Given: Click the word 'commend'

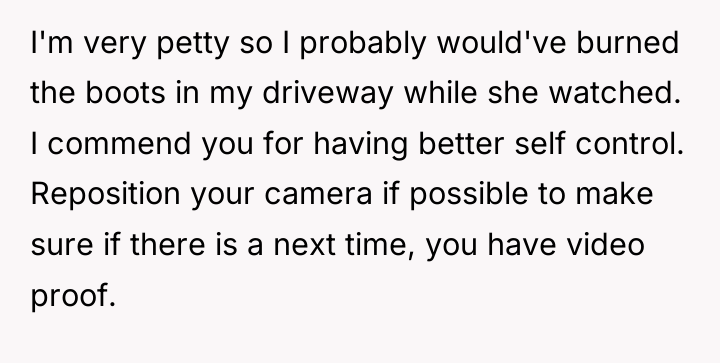Looking at the screenshot, I should coord(119,144).
